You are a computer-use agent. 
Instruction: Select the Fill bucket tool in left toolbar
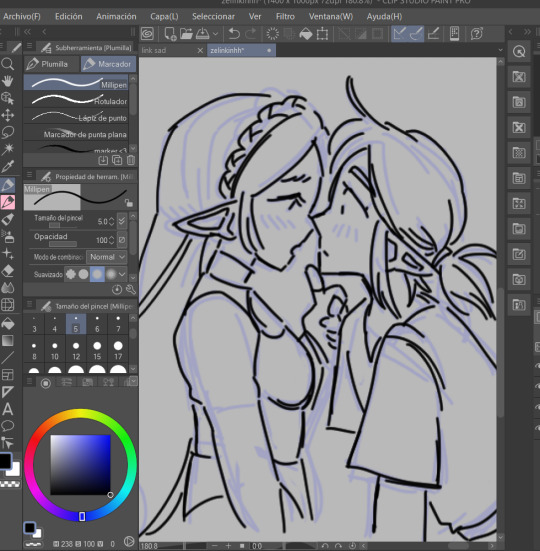pos(7,323)
